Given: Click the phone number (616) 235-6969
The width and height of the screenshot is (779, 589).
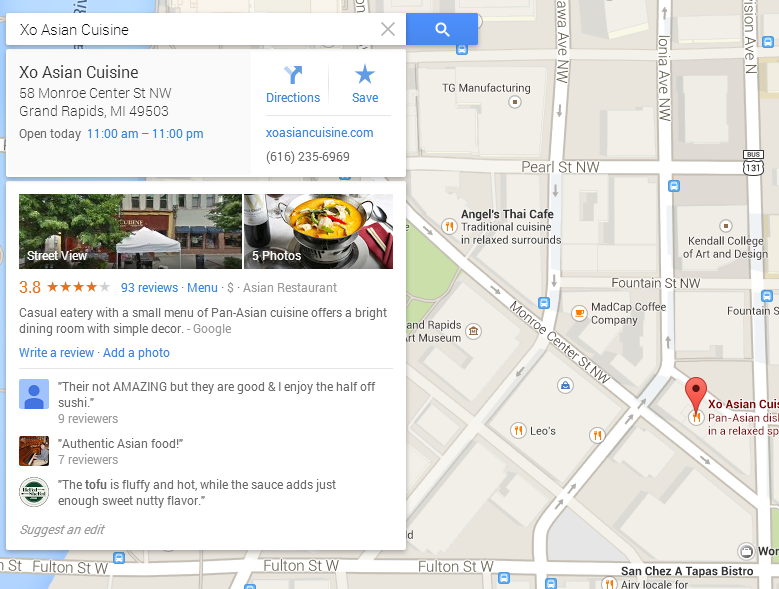Looking at the screenshot, I should pos(308,157).
